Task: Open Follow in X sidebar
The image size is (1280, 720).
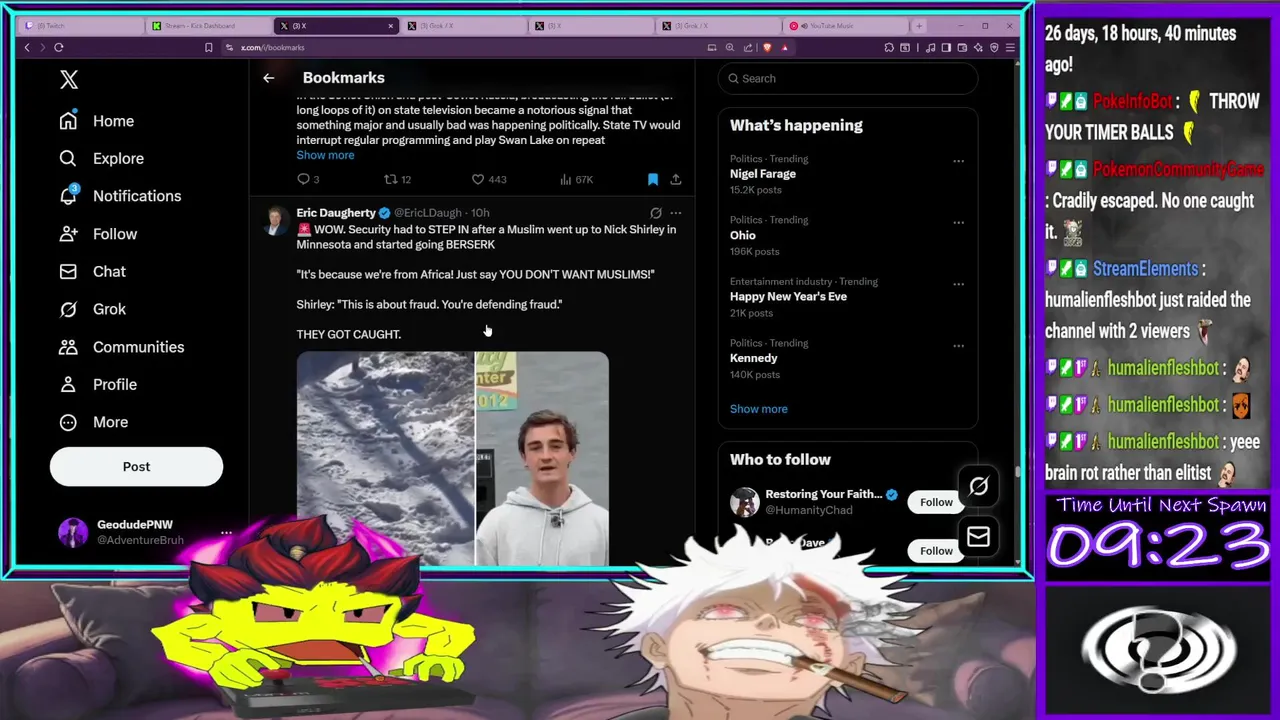Action: click(98, 234)
